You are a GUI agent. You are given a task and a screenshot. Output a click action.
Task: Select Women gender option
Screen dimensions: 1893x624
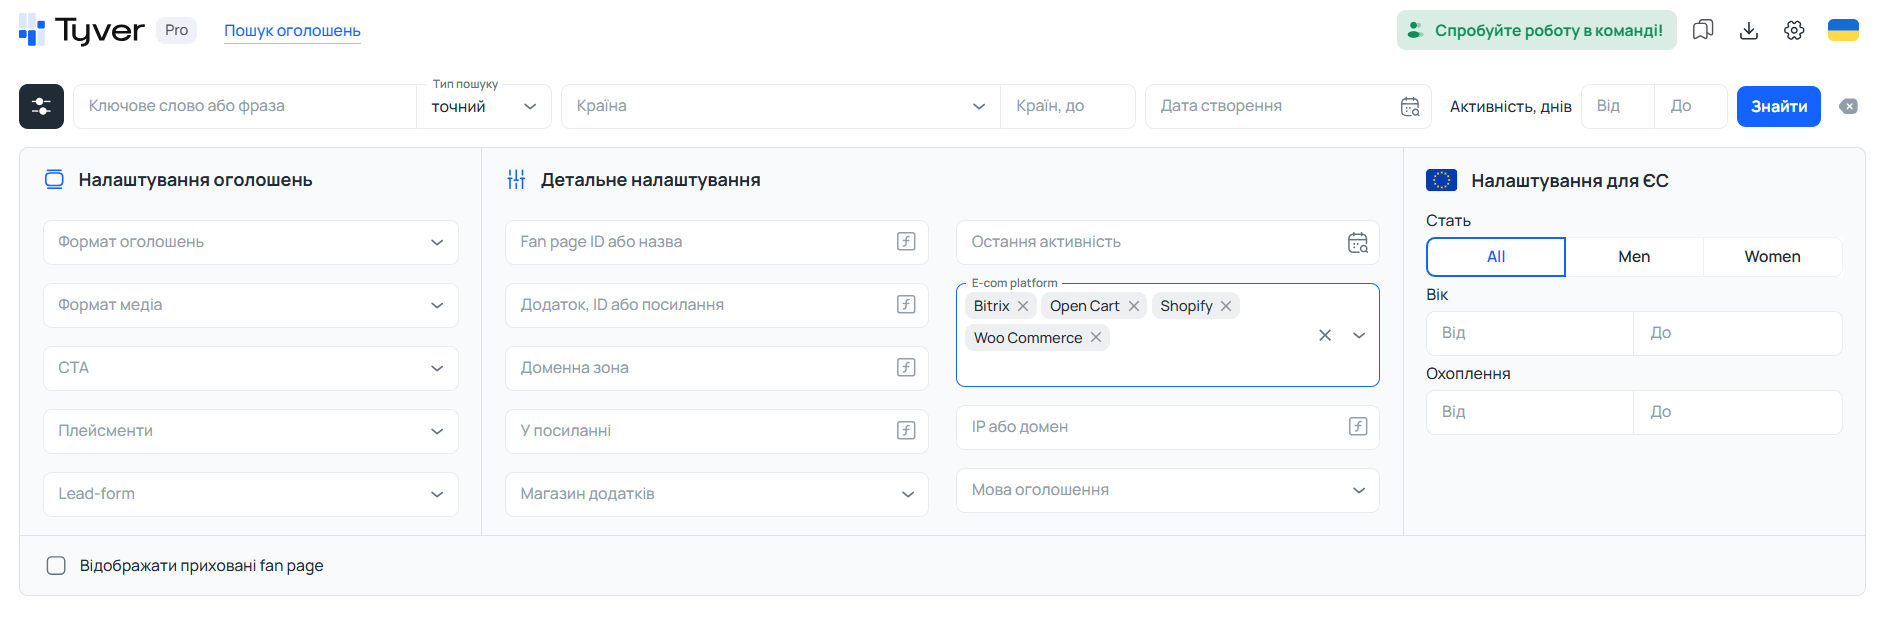coord(1773,257)
